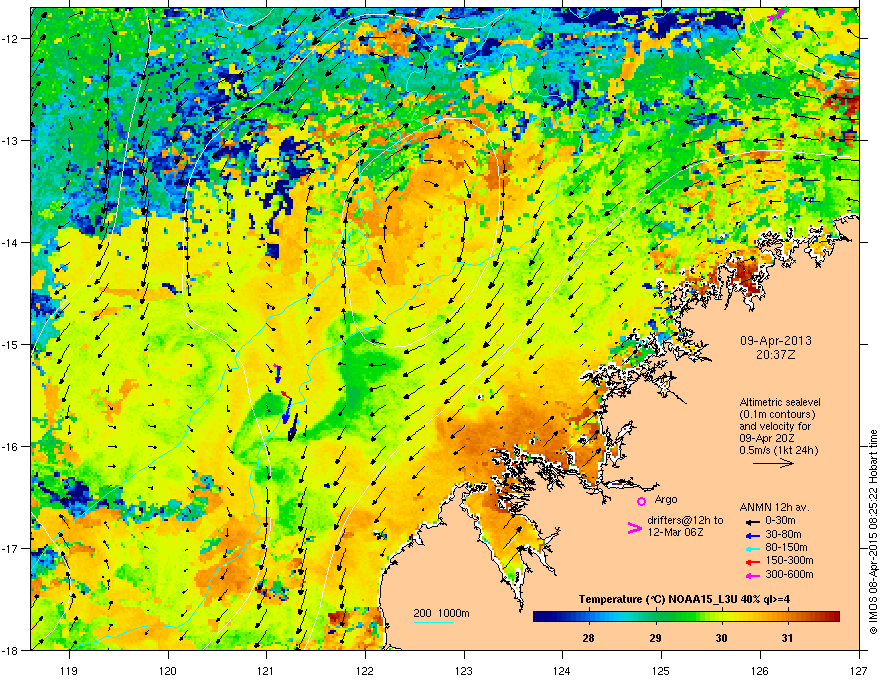
Task: Select the cyan 80-150m ANMN arrow symbol
Action: tap(753, 548)
